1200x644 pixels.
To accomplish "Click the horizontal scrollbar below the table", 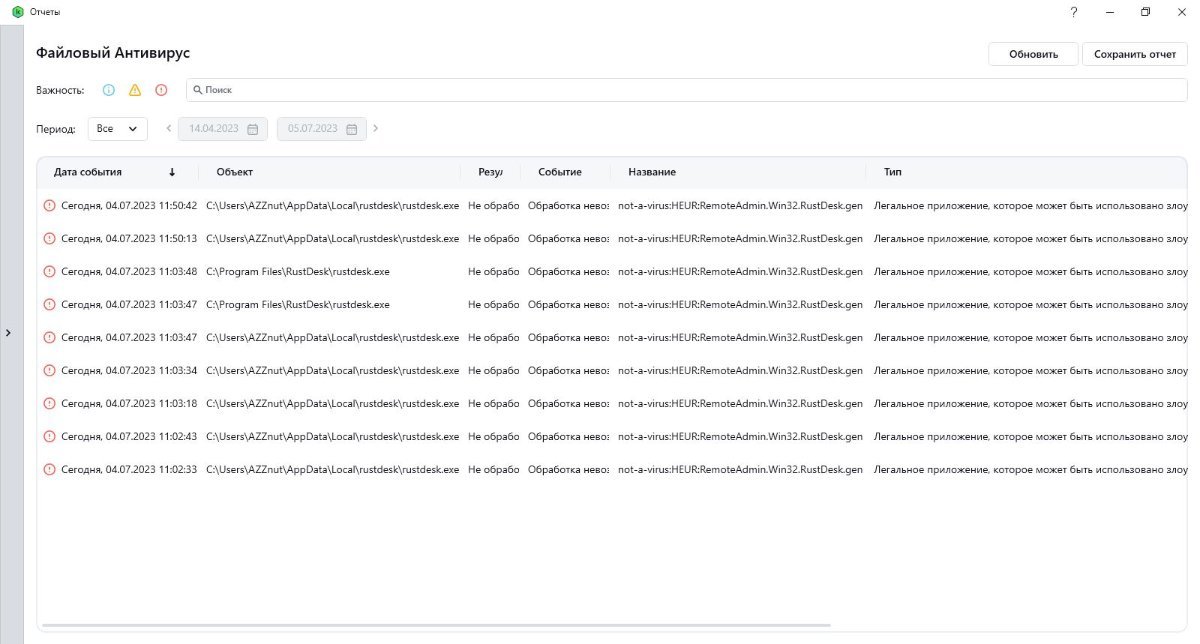I will 436,625.
